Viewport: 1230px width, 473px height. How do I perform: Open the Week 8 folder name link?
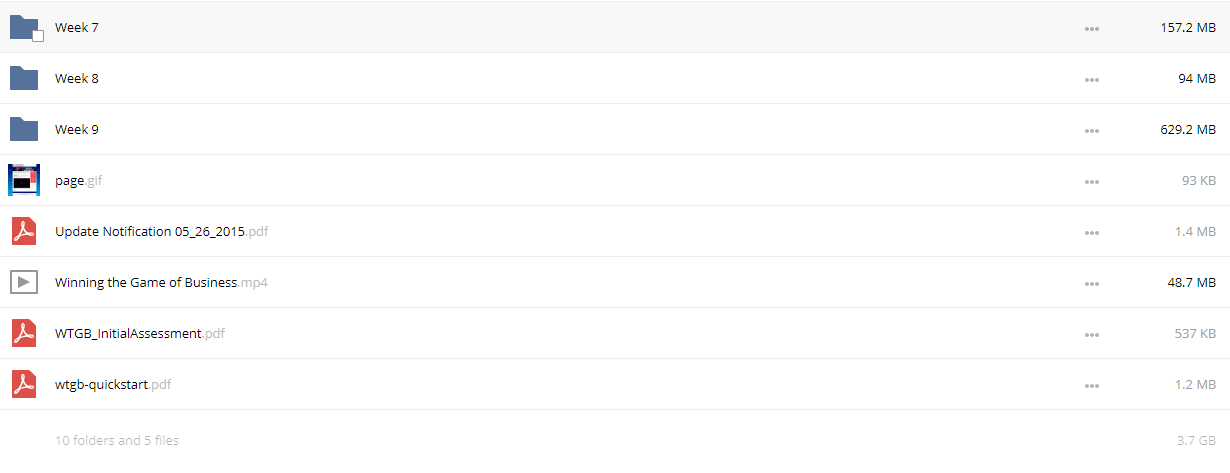click(77, 78)
